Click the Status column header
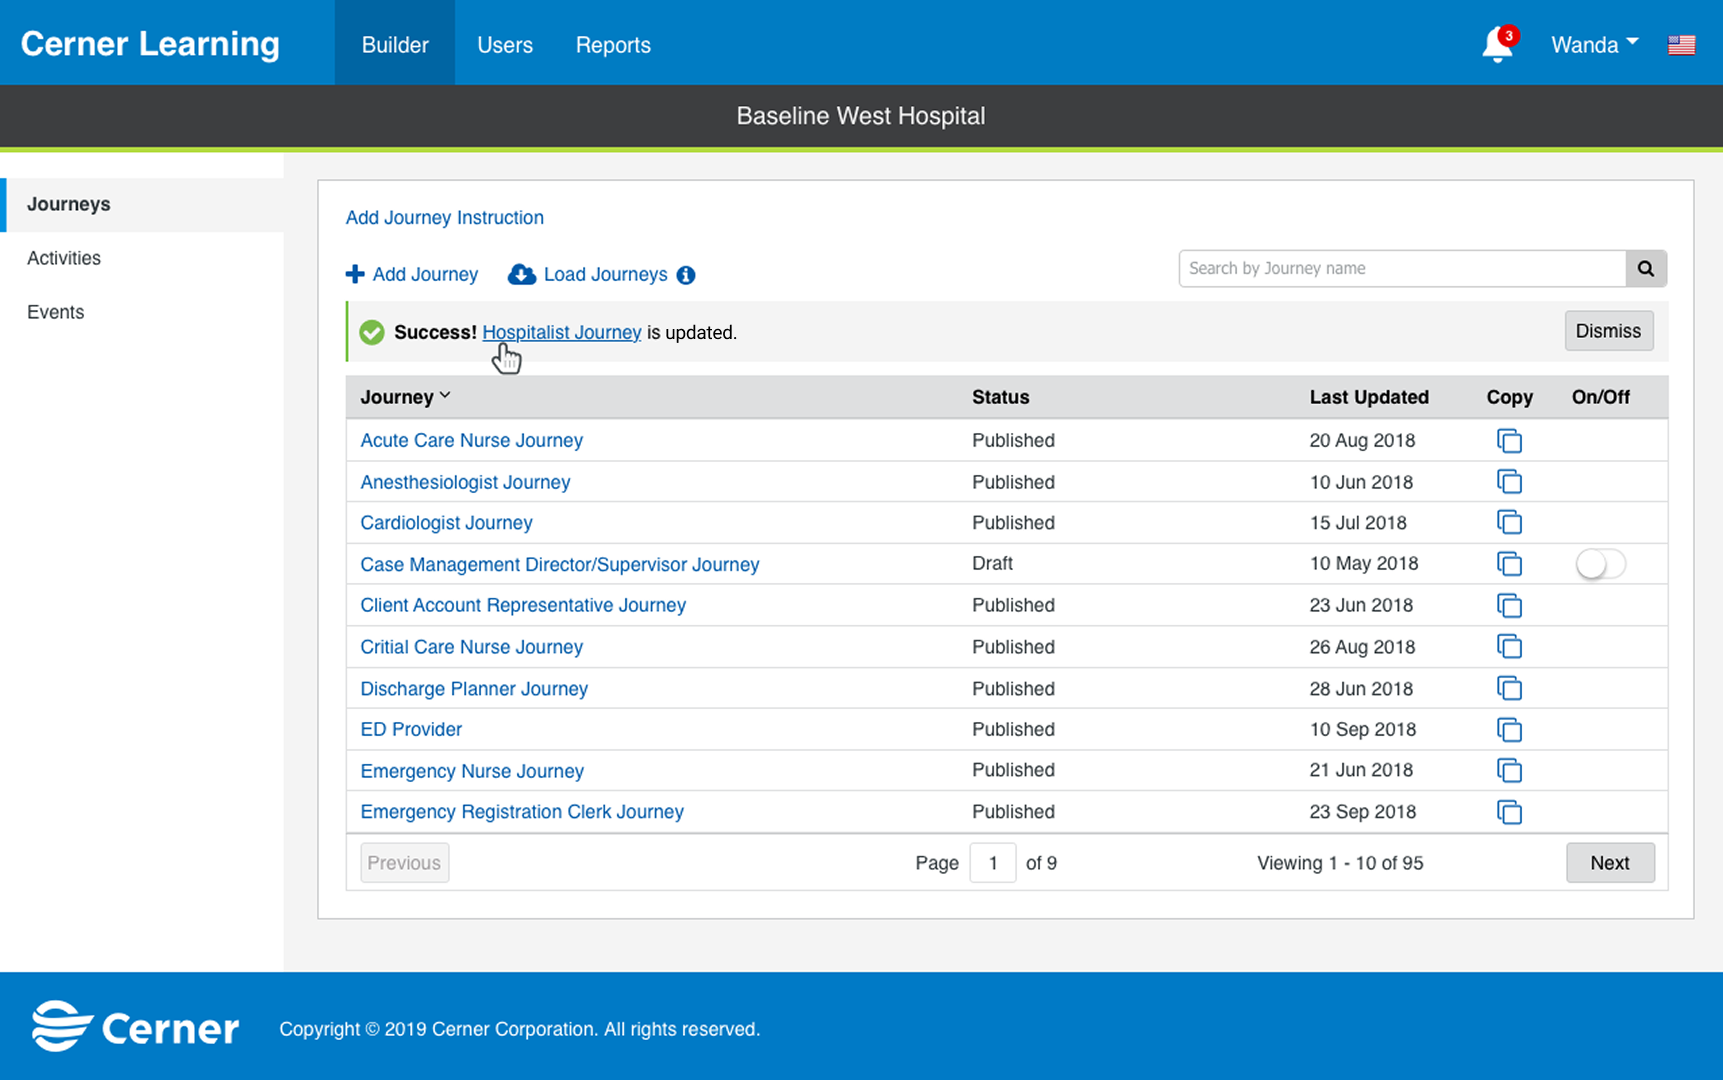The width and height of the screenshot is (1723, 1080). (1000, 397)
